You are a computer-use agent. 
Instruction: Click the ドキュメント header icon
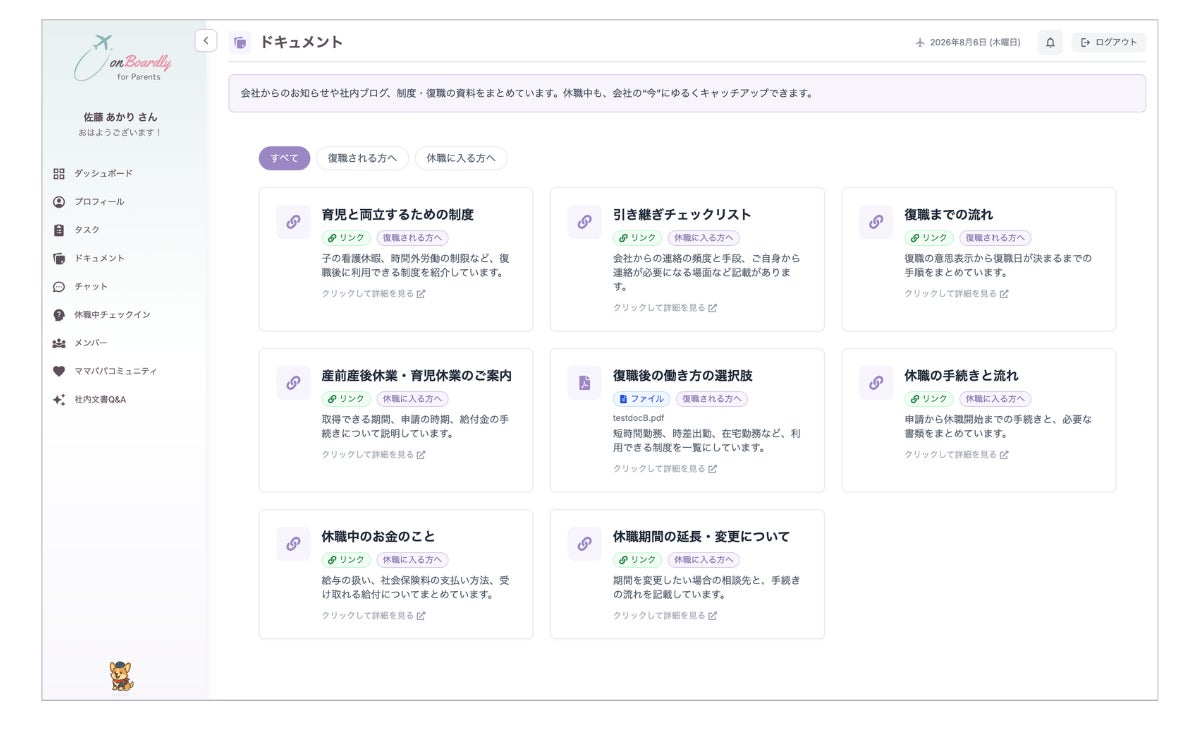coord(240,42)
